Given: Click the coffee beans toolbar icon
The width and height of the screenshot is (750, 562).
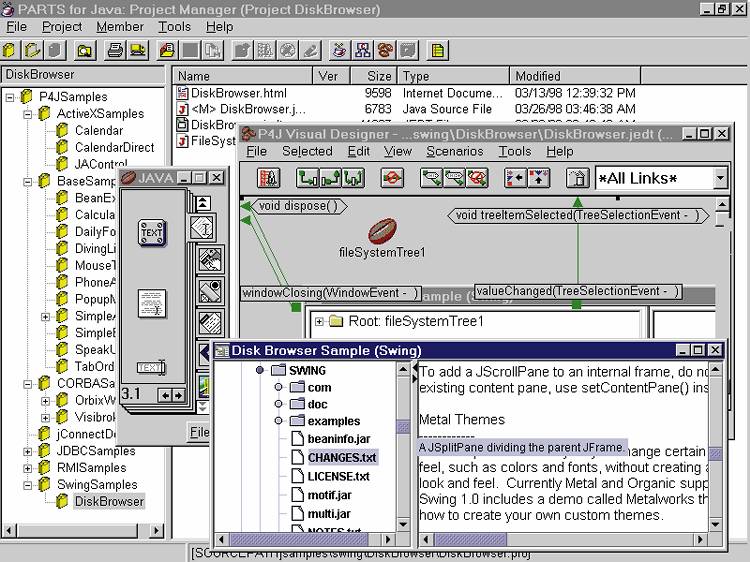Looking at the screenshot, I should tap(386, 50).
